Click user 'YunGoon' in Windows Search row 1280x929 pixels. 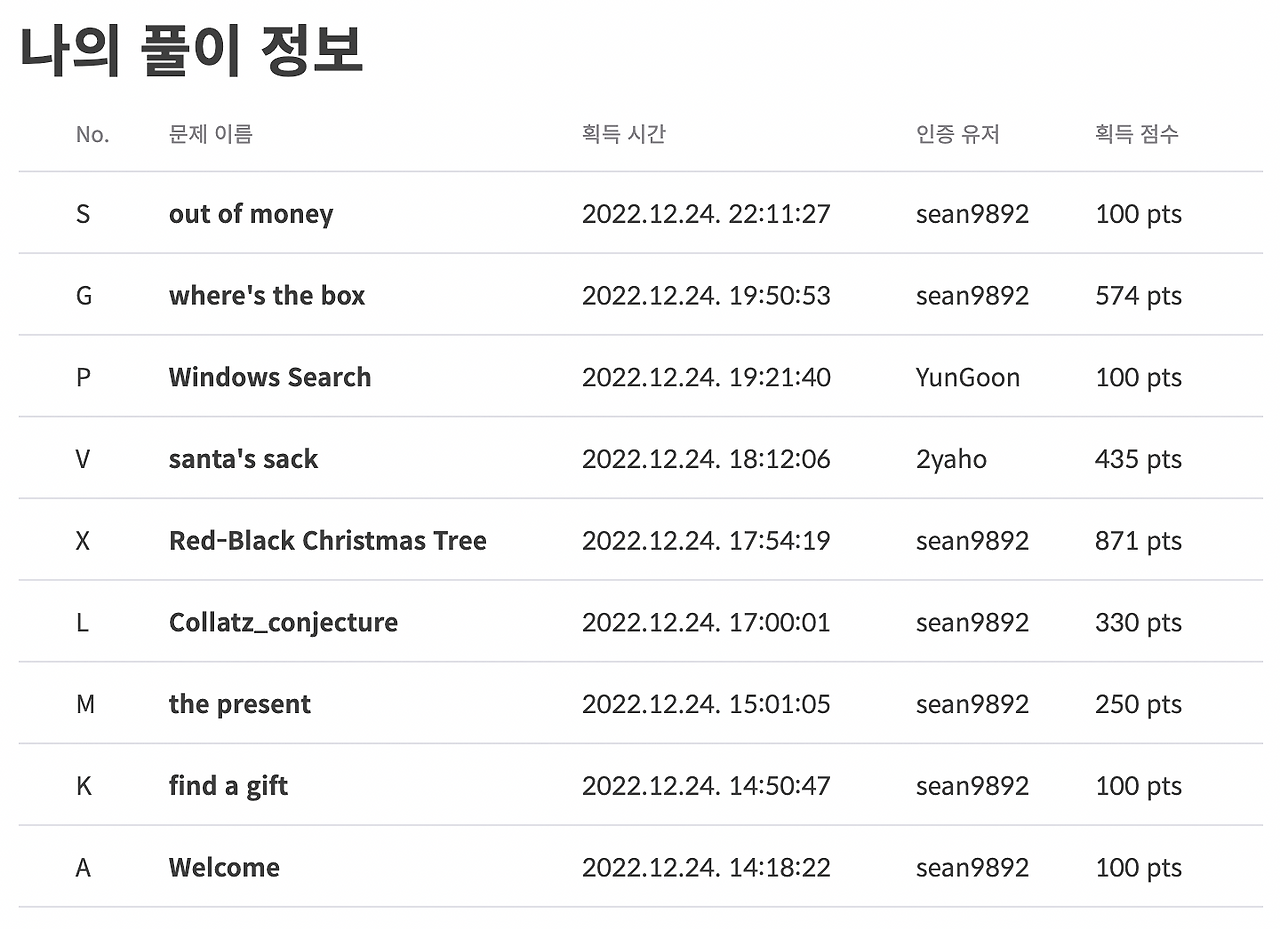(x=967, y=377)
